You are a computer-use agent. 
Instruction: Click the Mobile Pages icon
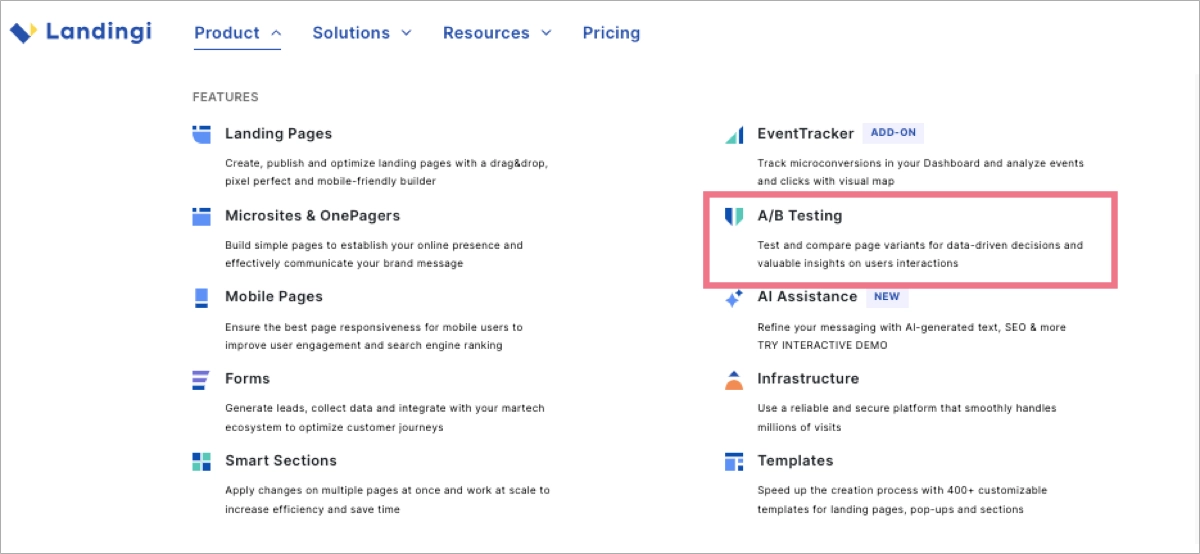click(202, 297)
